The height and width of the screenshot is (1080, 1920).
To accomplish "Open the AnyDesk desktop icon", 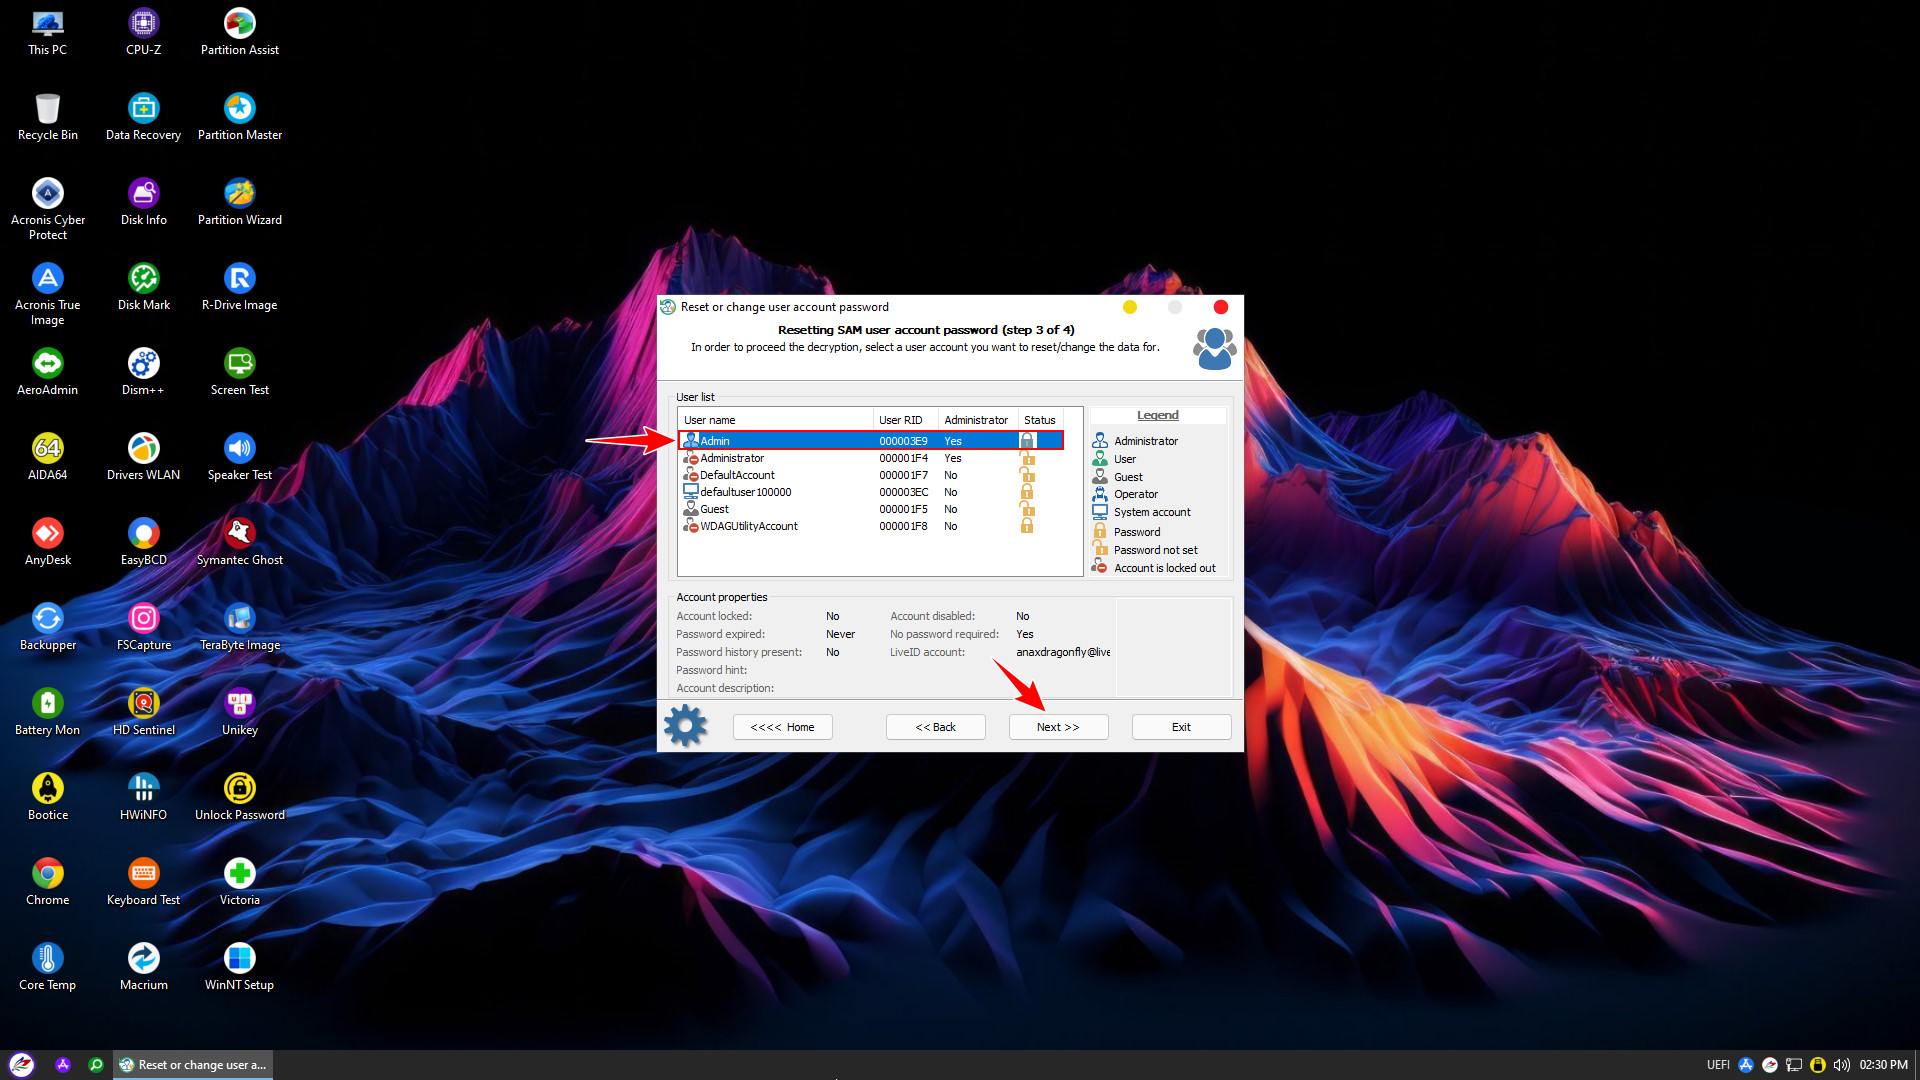I will click(47, 534).
